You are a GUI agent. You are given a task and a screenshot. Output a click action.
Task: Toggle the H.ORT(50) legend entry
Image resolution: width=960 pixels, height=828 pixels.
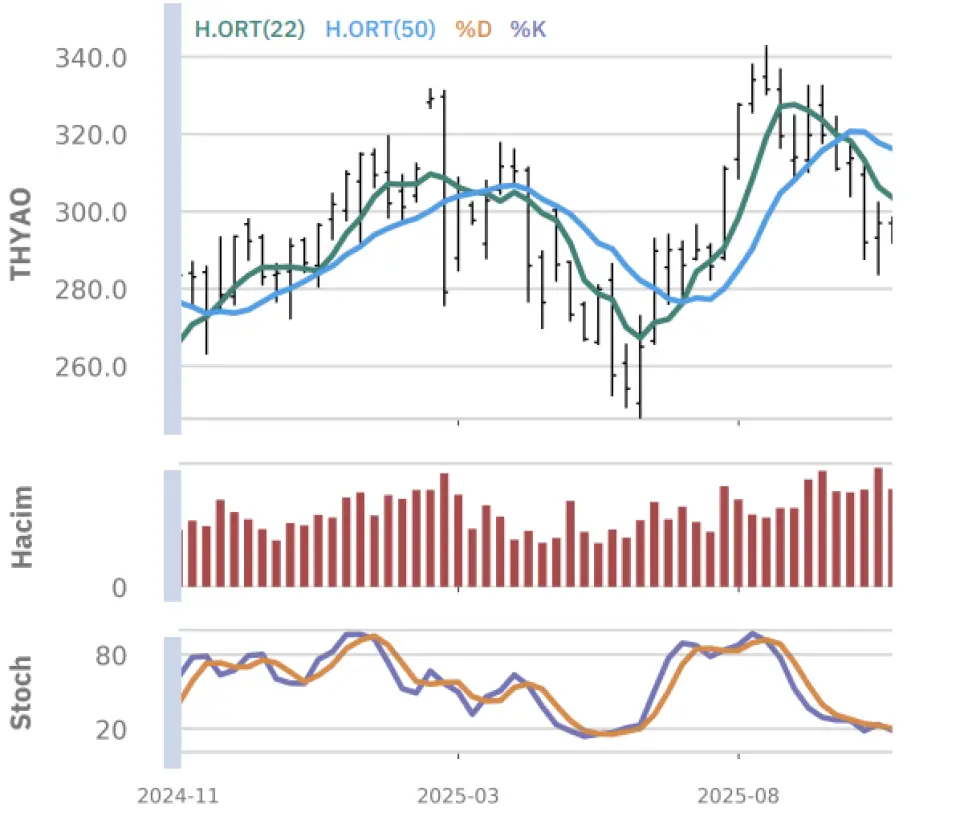pyautogui.click(x=380, y=29)
